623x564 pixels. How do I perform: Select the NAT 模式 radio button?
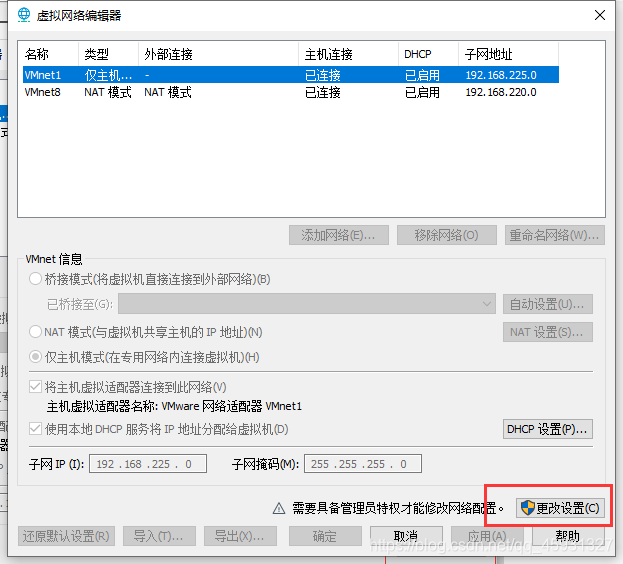click(35, 332)
